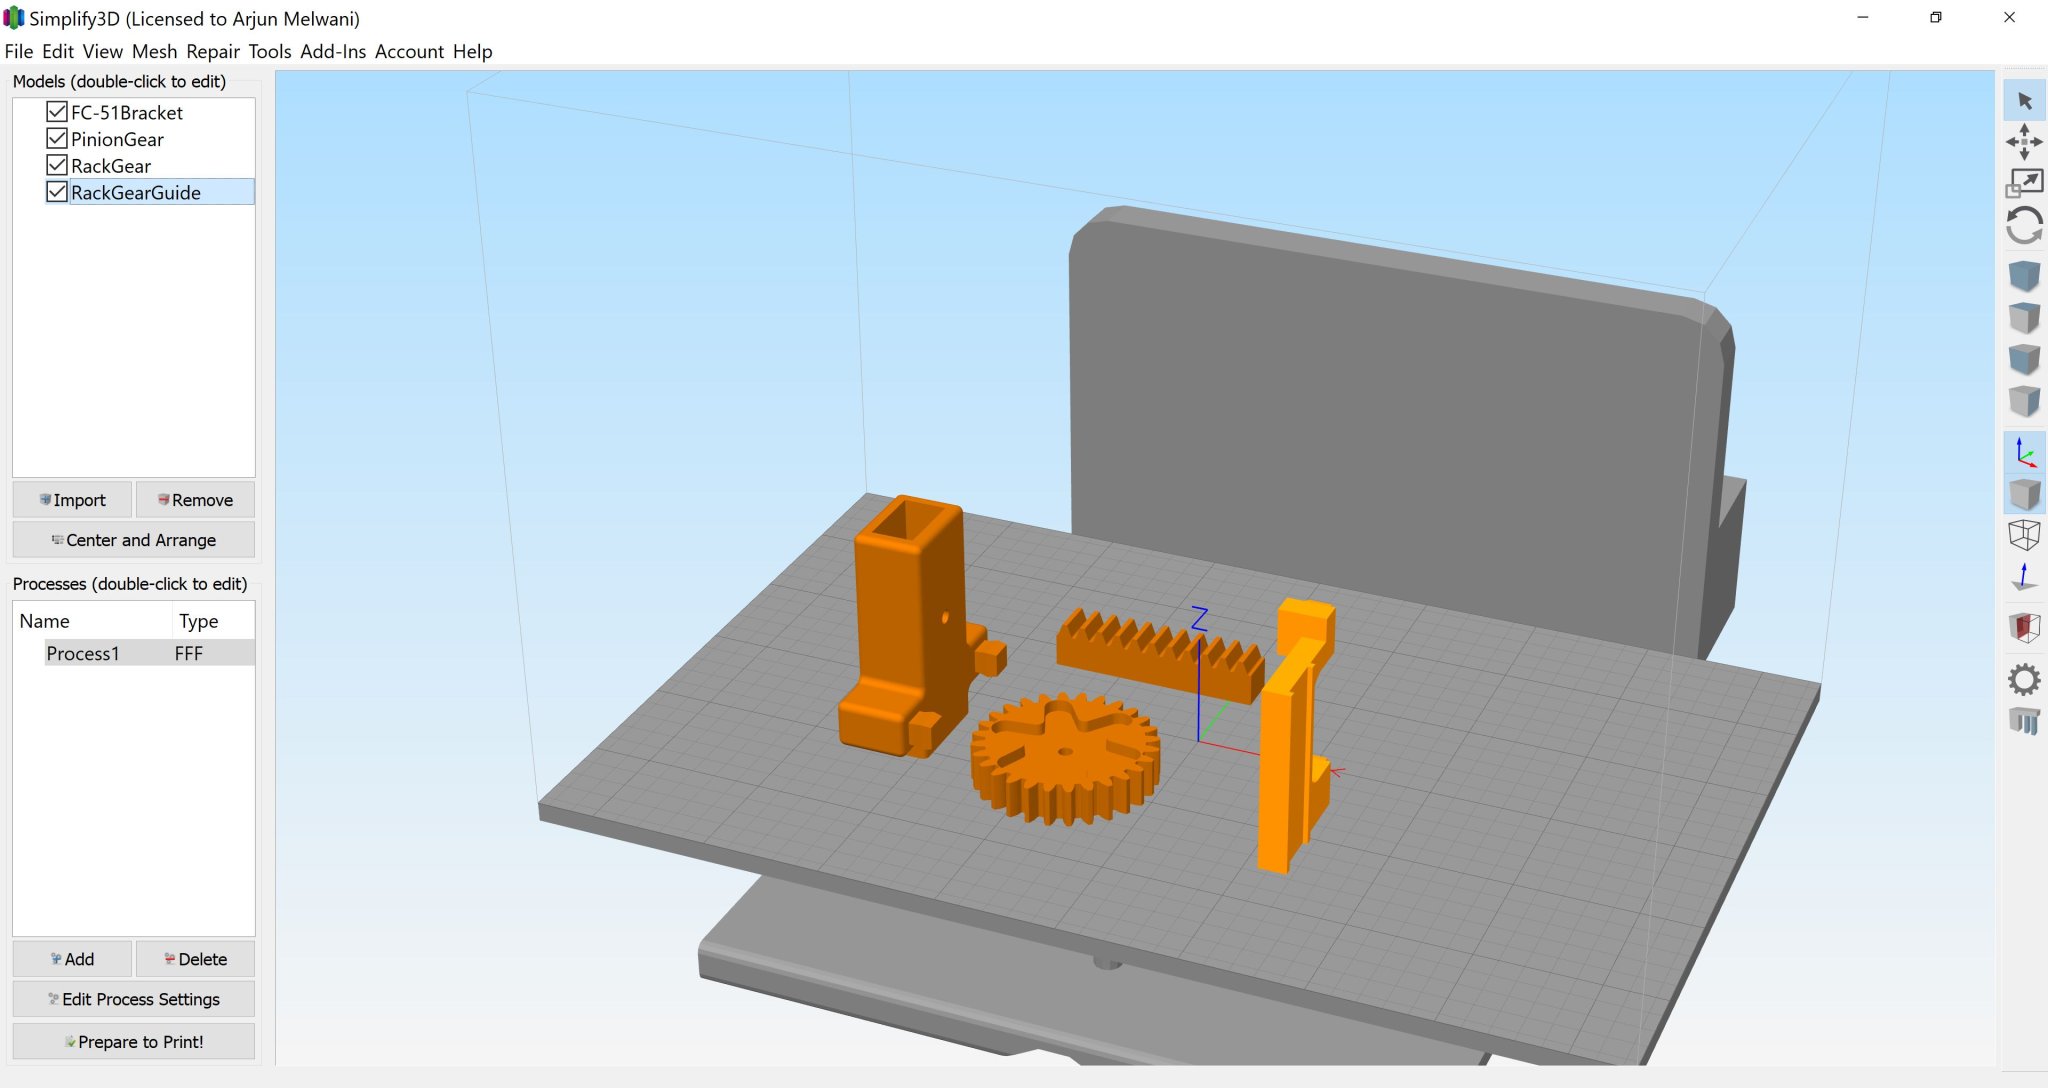Open the Mesh menu
Screen dimensions: 2048x1088
coord(154,51)
